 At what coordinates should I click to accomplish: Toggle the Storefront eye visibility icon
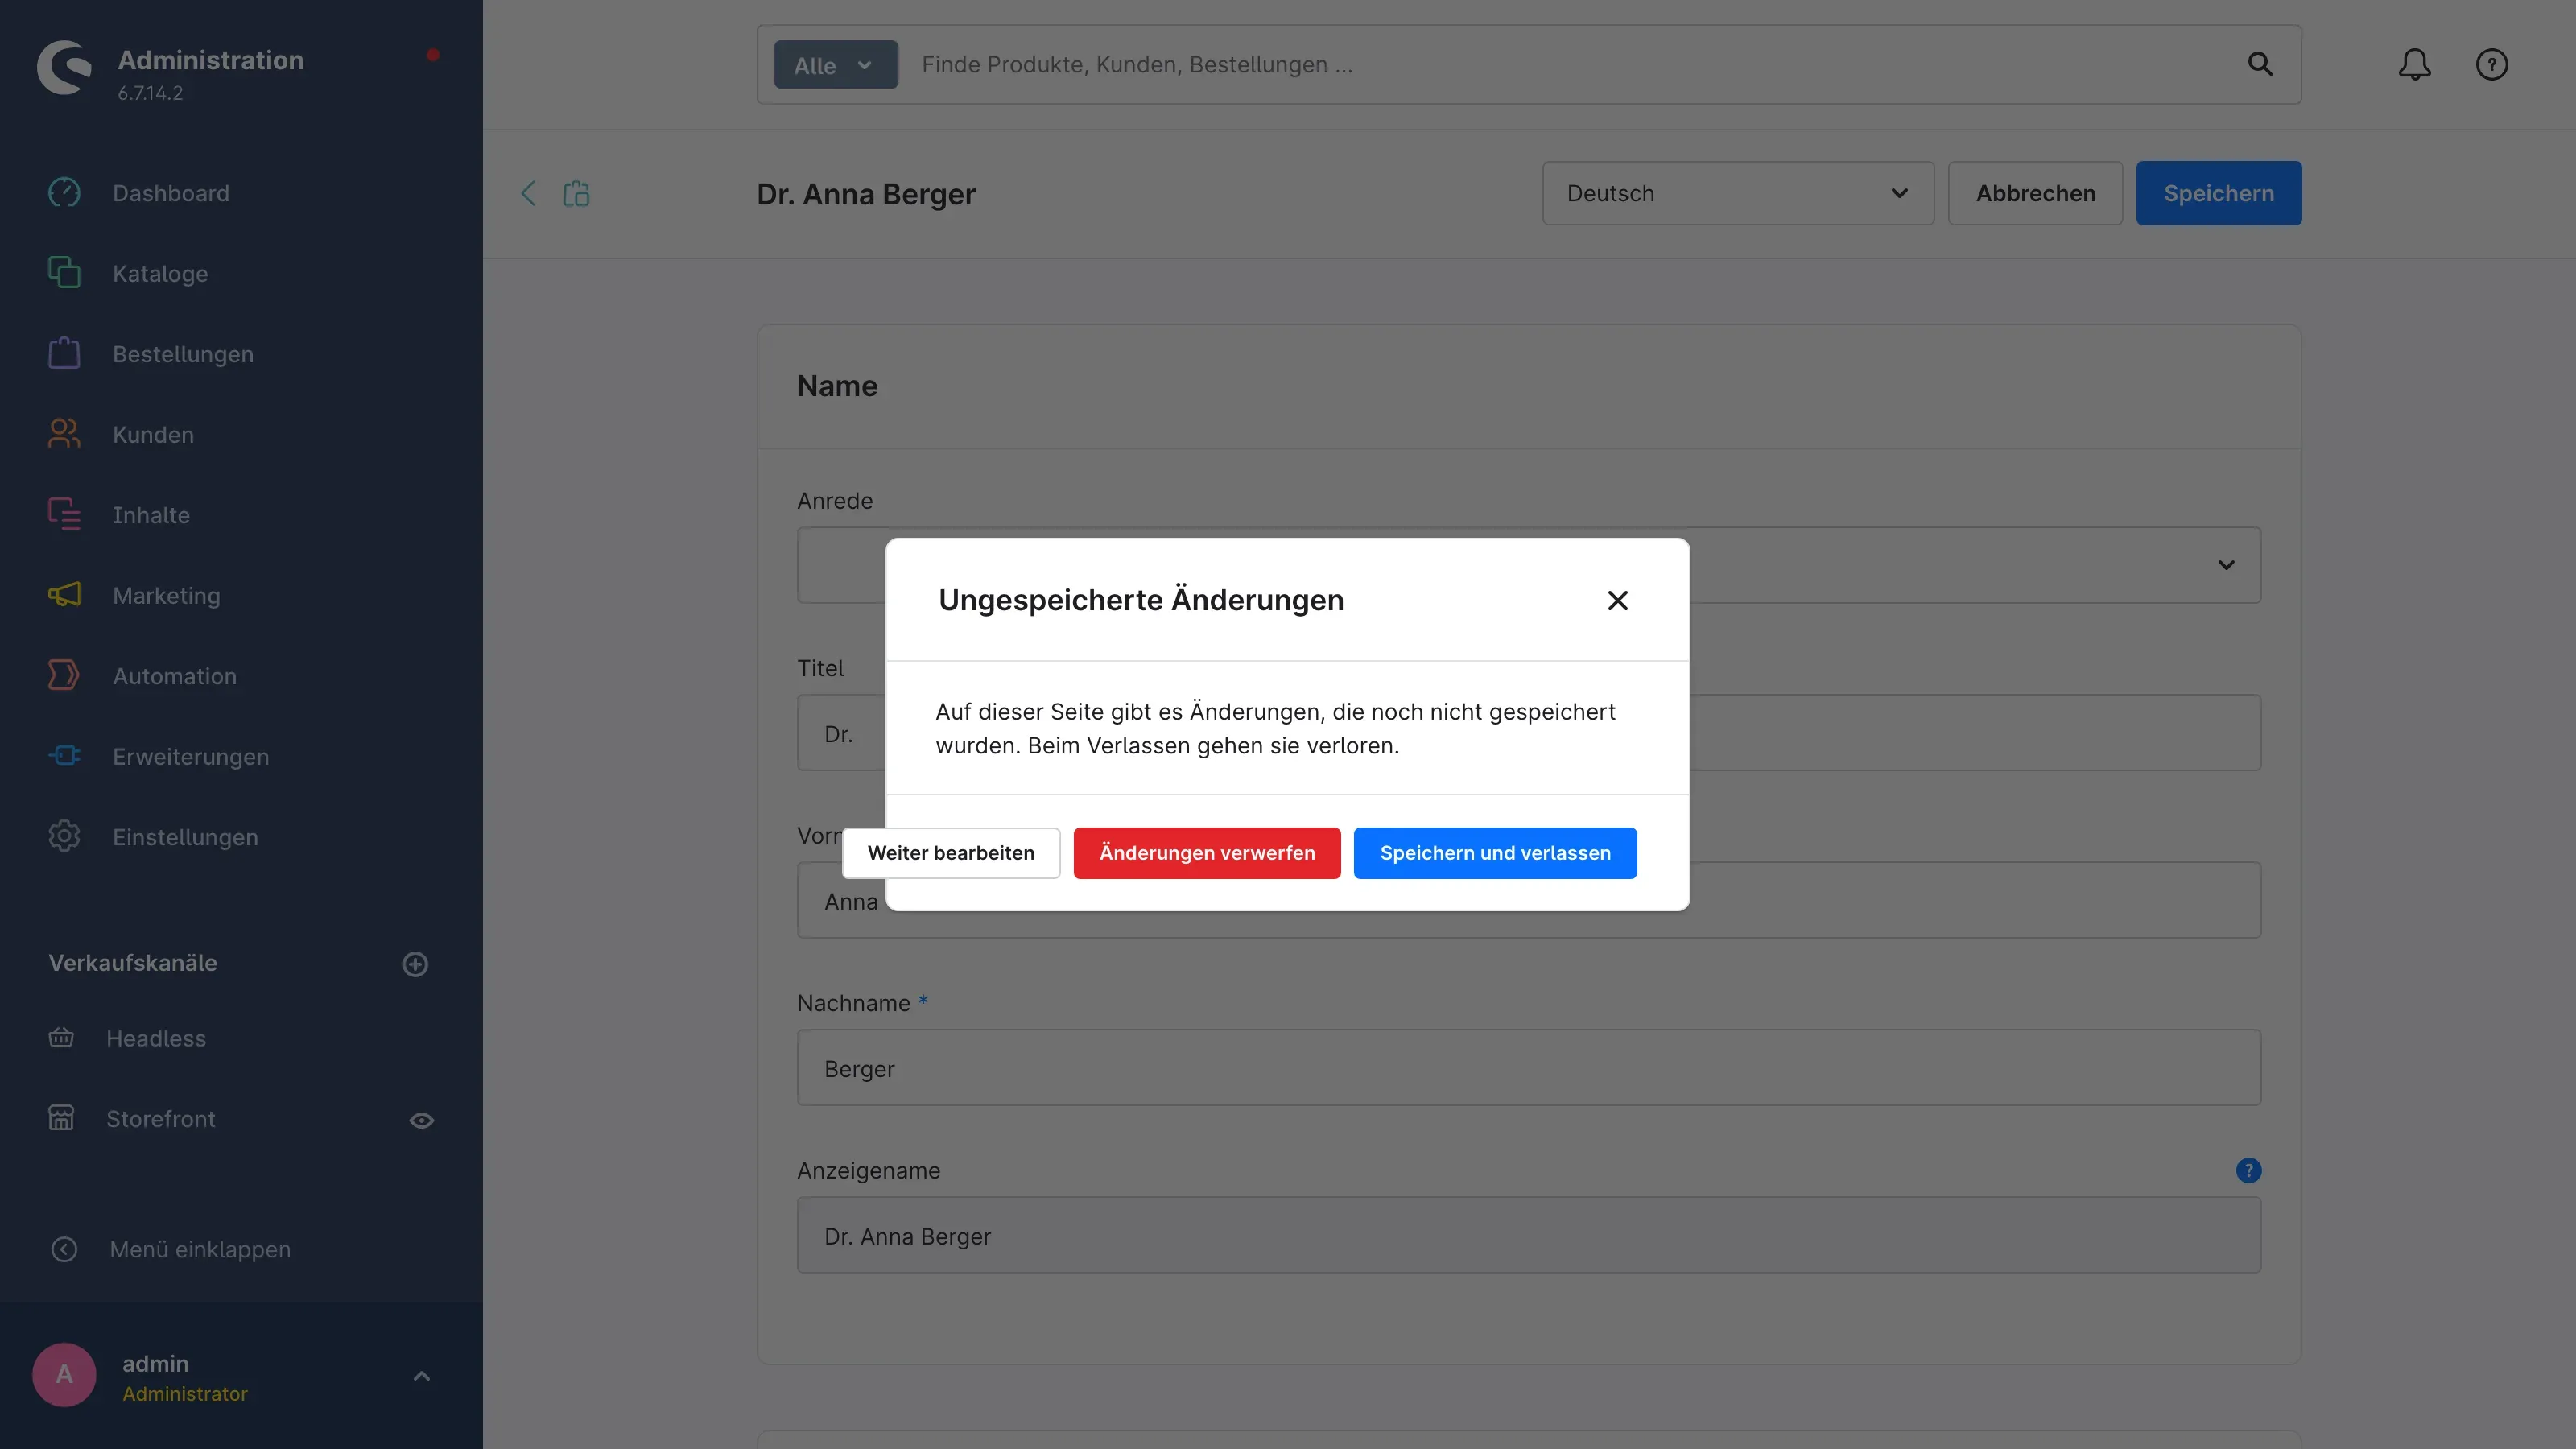(x=421, y=1120)
